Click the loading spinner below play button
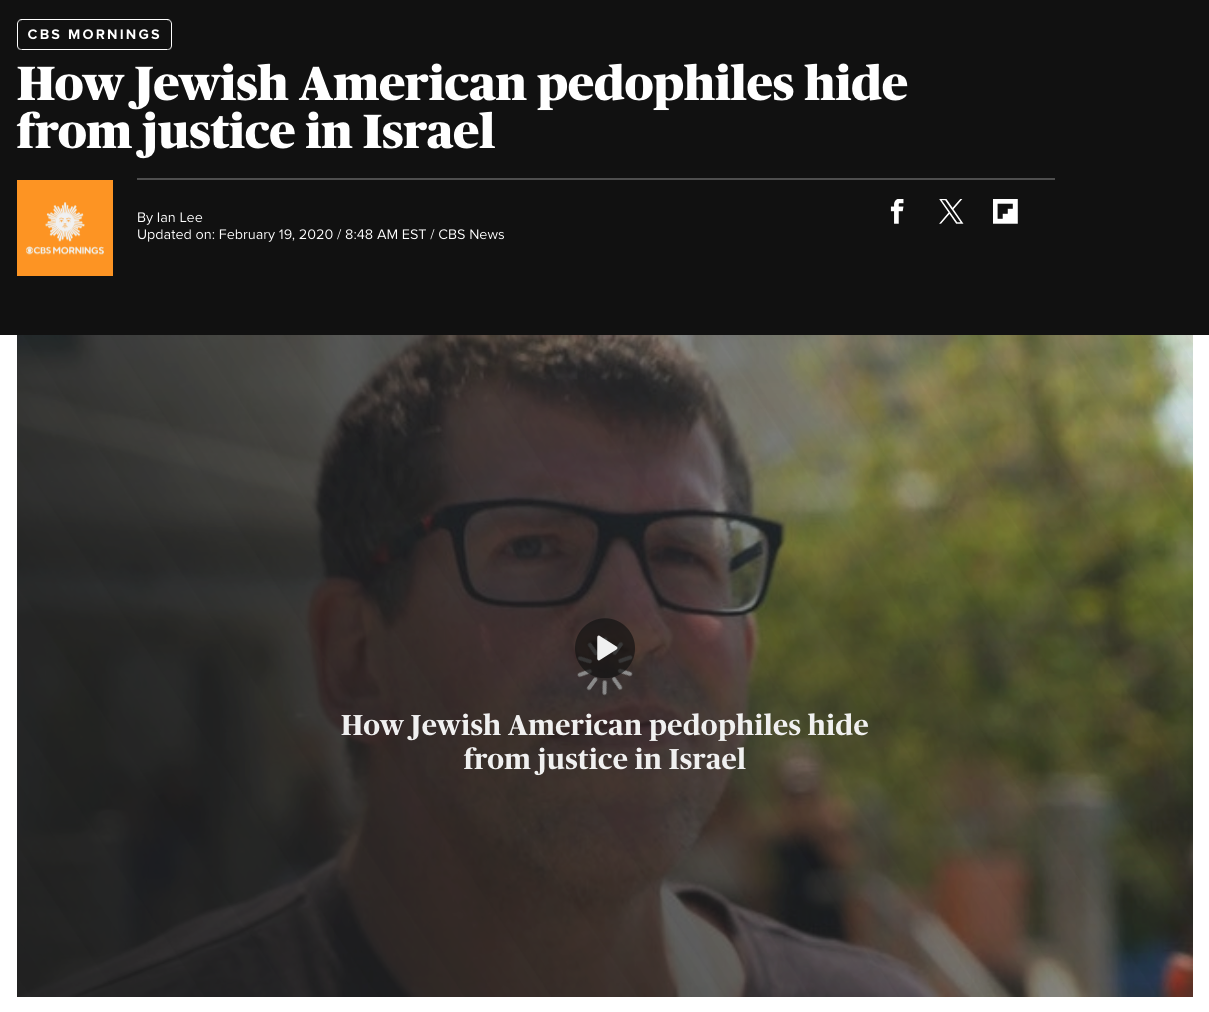Viewport: 1209px width, 1012px height. [x=605, y=682]
